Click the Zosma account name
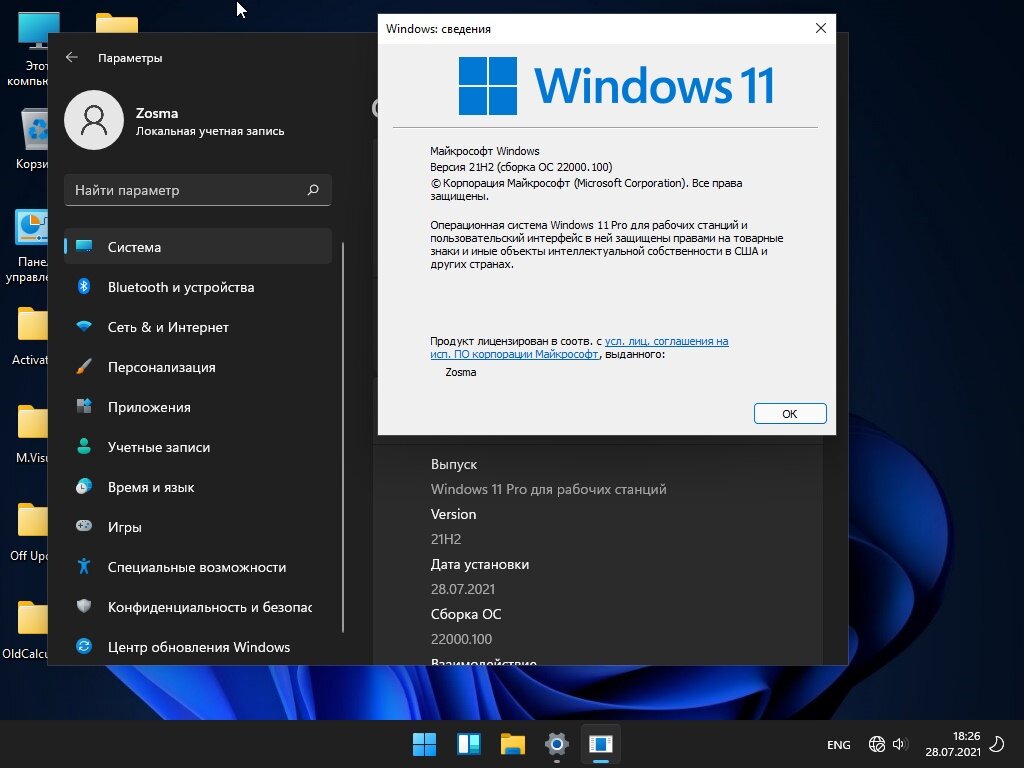 157,113
